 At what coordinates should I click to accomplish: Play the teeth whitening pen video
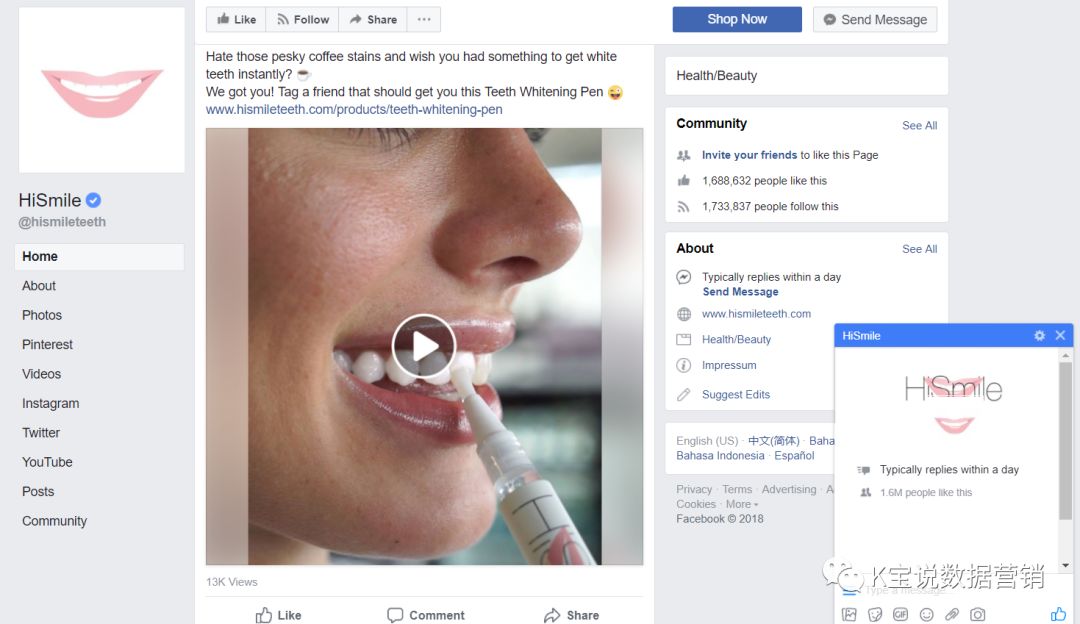coord(423,346)
